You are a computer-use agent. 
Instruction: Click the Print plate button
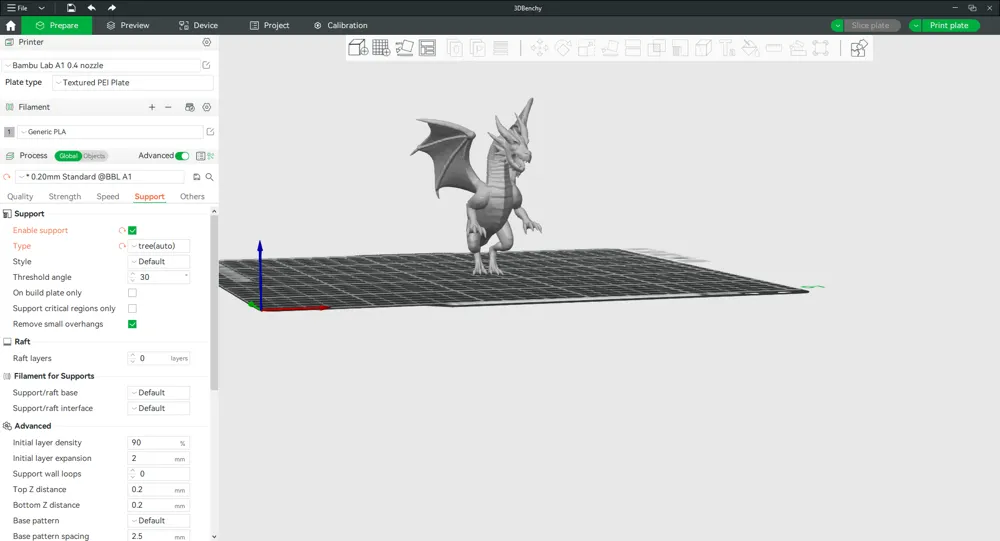949,26
